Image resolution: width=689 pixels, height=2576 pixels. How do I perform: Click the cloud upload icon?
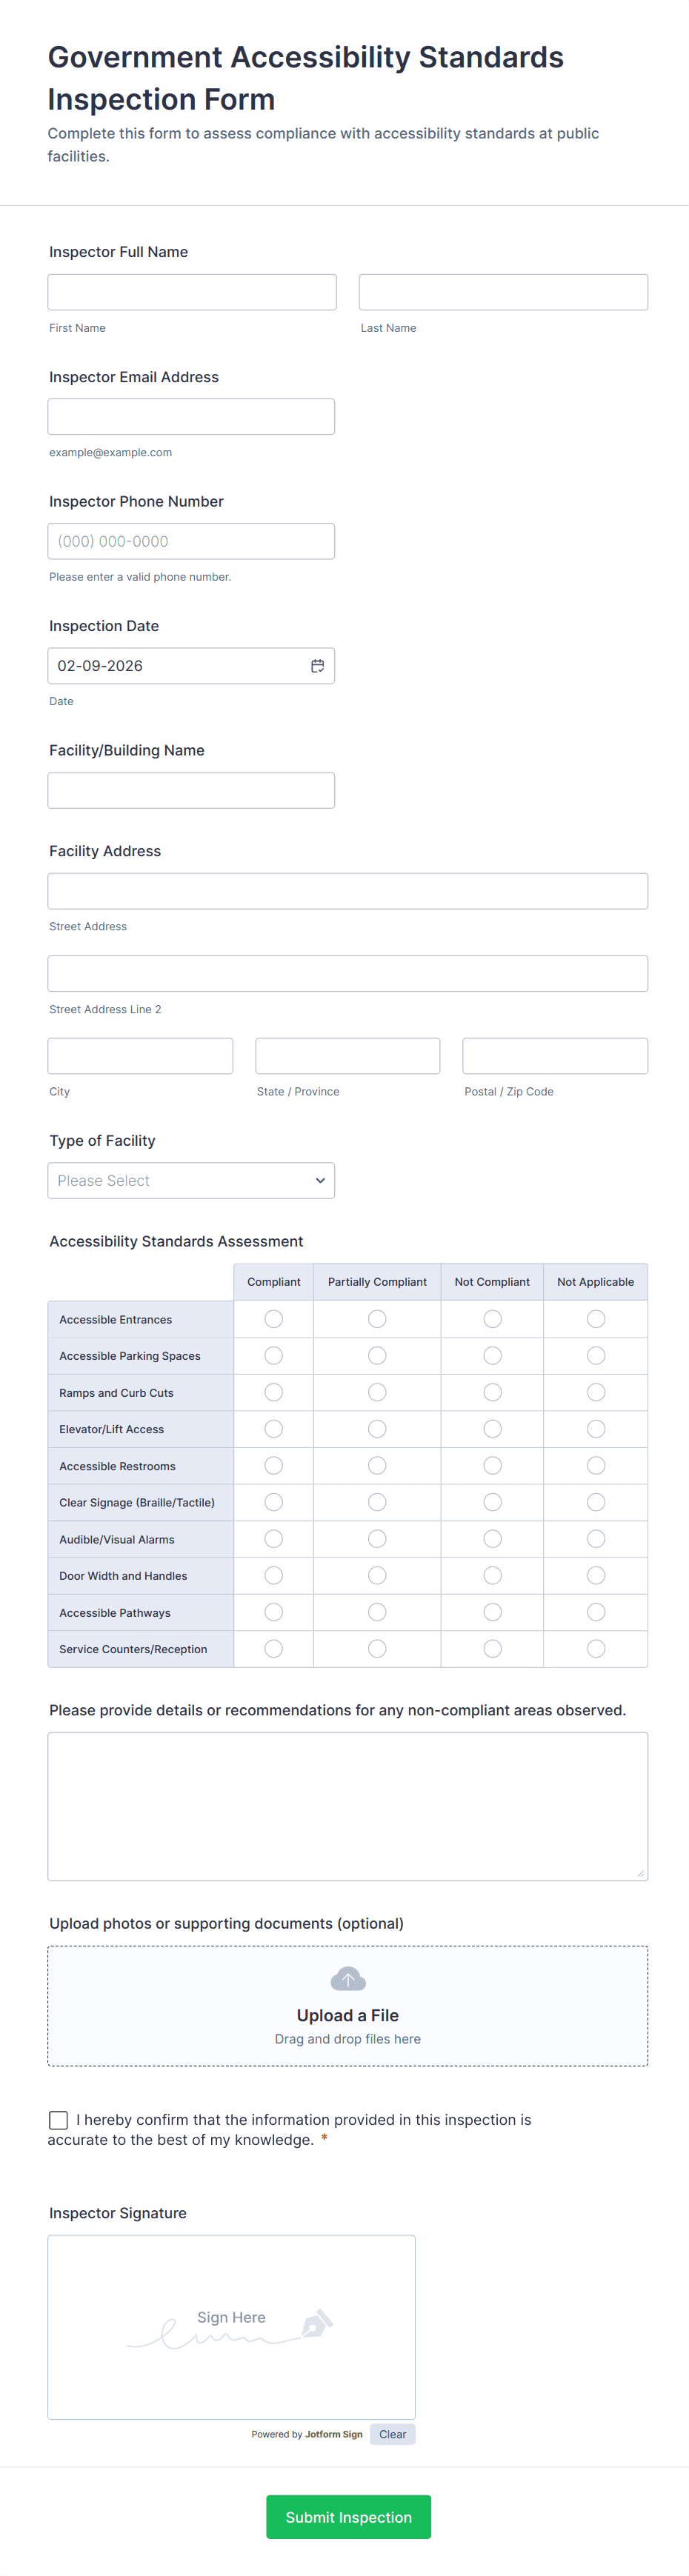coord(348,1979)
